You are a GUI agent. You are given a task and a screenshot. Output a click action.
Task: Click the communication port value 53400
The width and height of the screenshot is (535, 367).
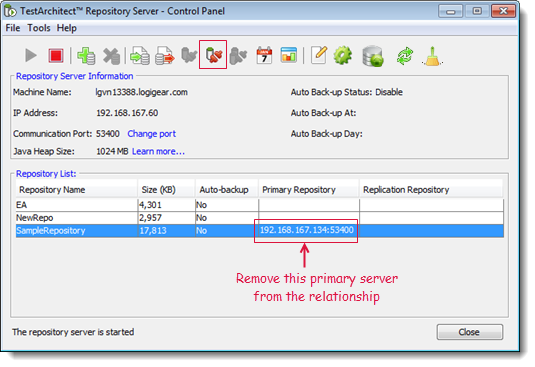tap(108, 133)
